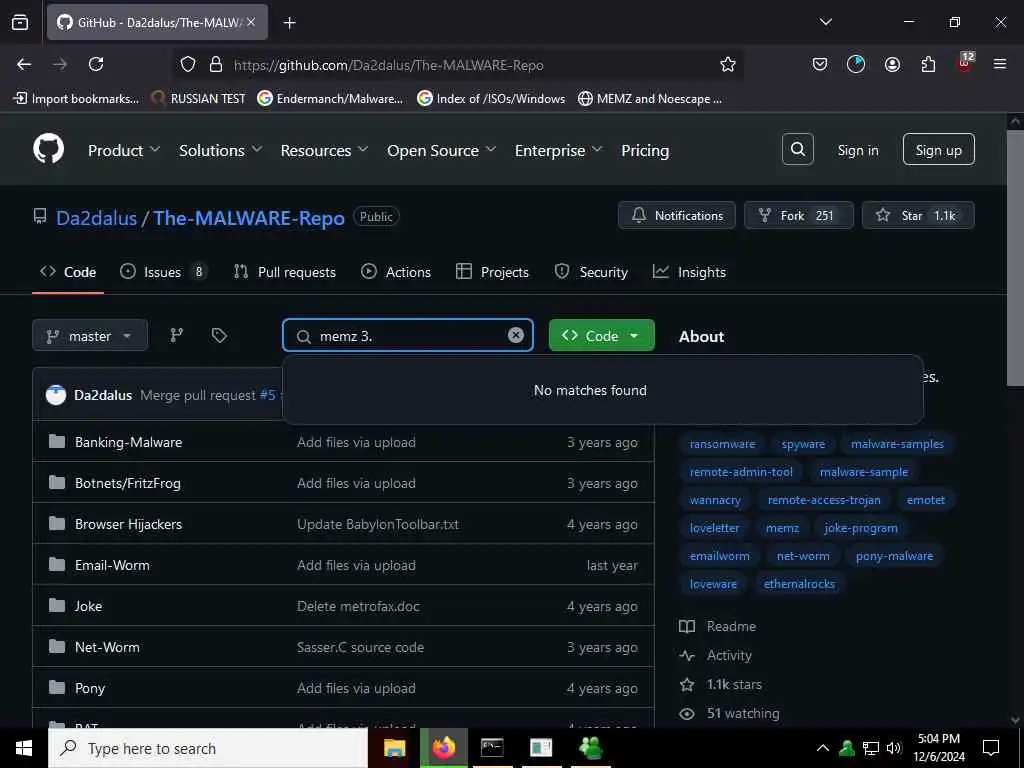This screenshot has width=1024, height=768.
Task: Open the master branch dropdown
Action: pos(90,336)
